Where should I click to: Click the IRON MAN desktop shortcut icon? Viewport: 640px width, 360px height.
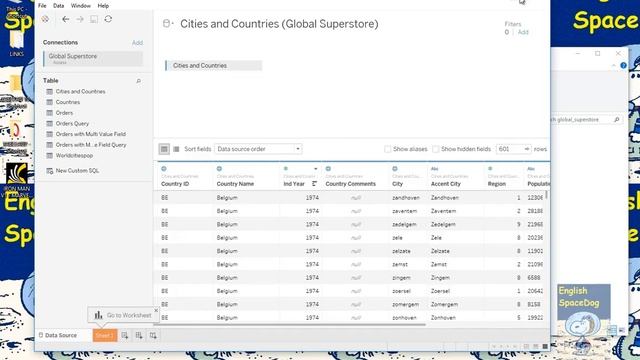[x=17, y=180]
